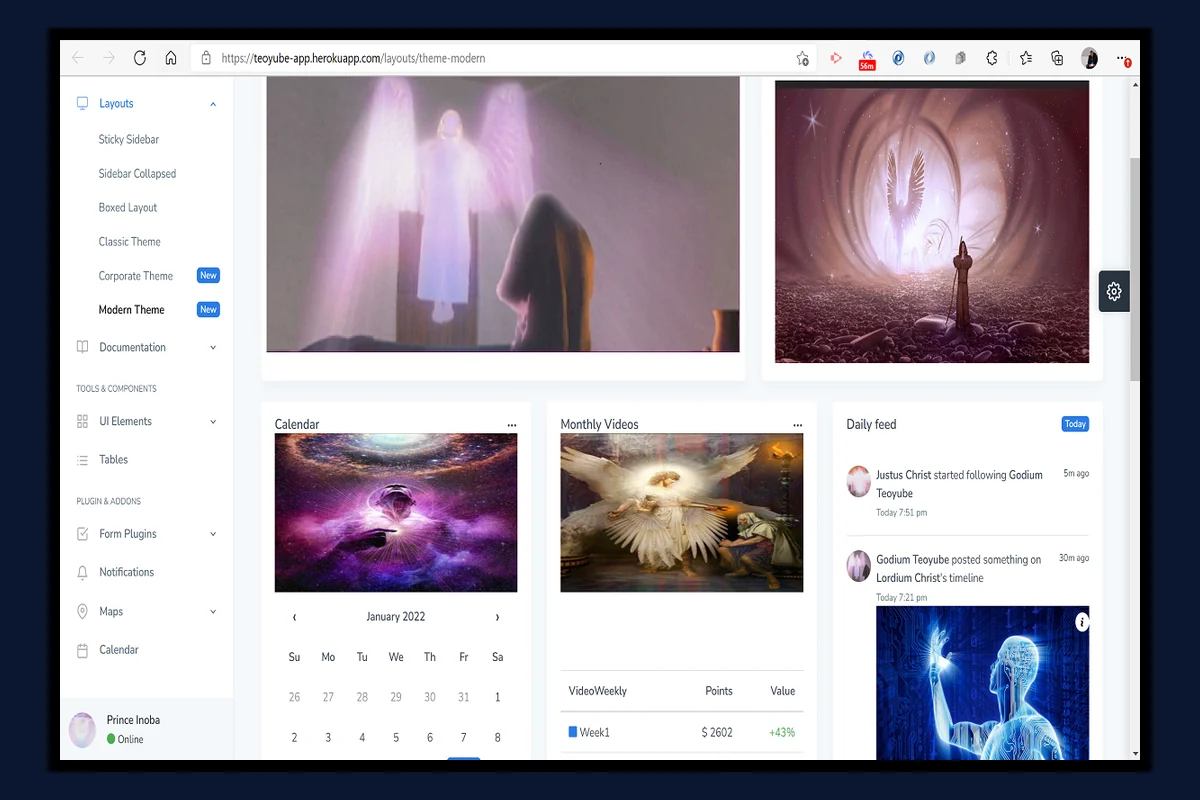Go to the browser home page icon
Screen dimensions: 1200x800
click(171, 58)
